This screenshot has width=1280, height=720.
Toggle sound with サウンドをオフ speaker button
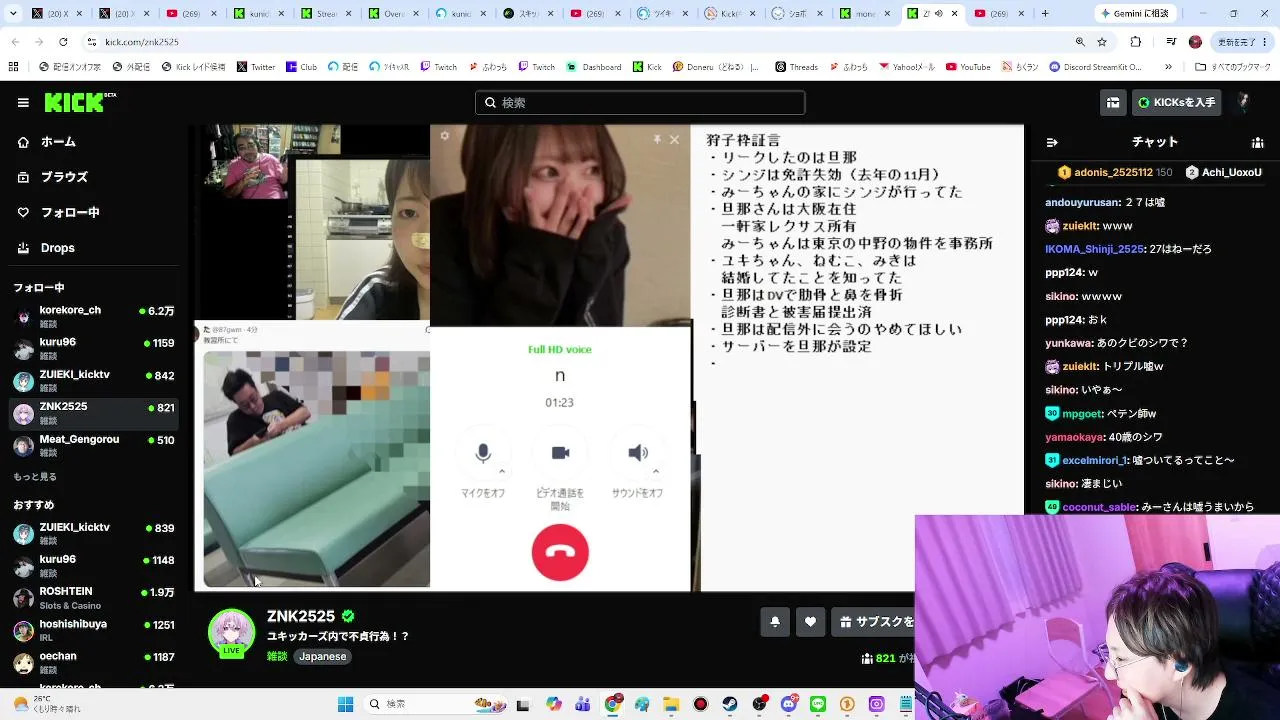coord(638,454)
